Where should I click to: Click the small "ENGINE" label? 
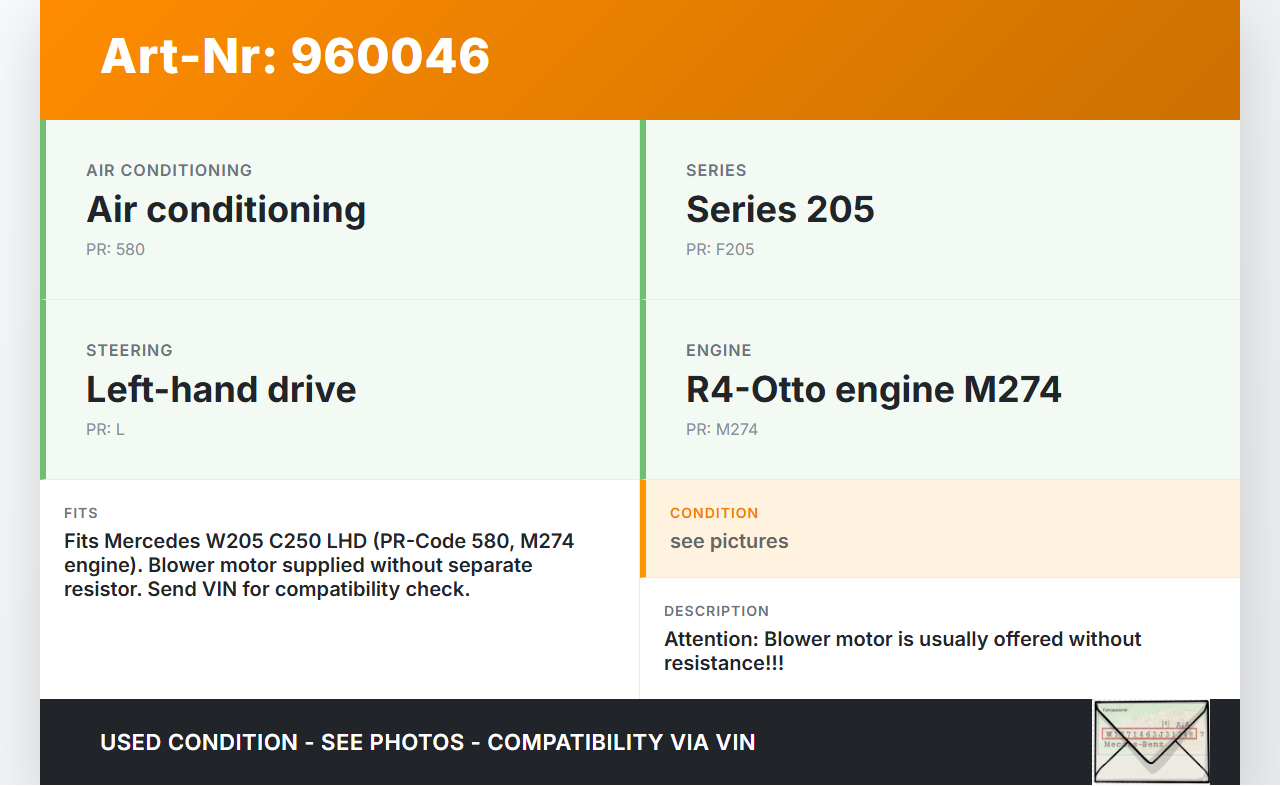(x=718, y=350)
